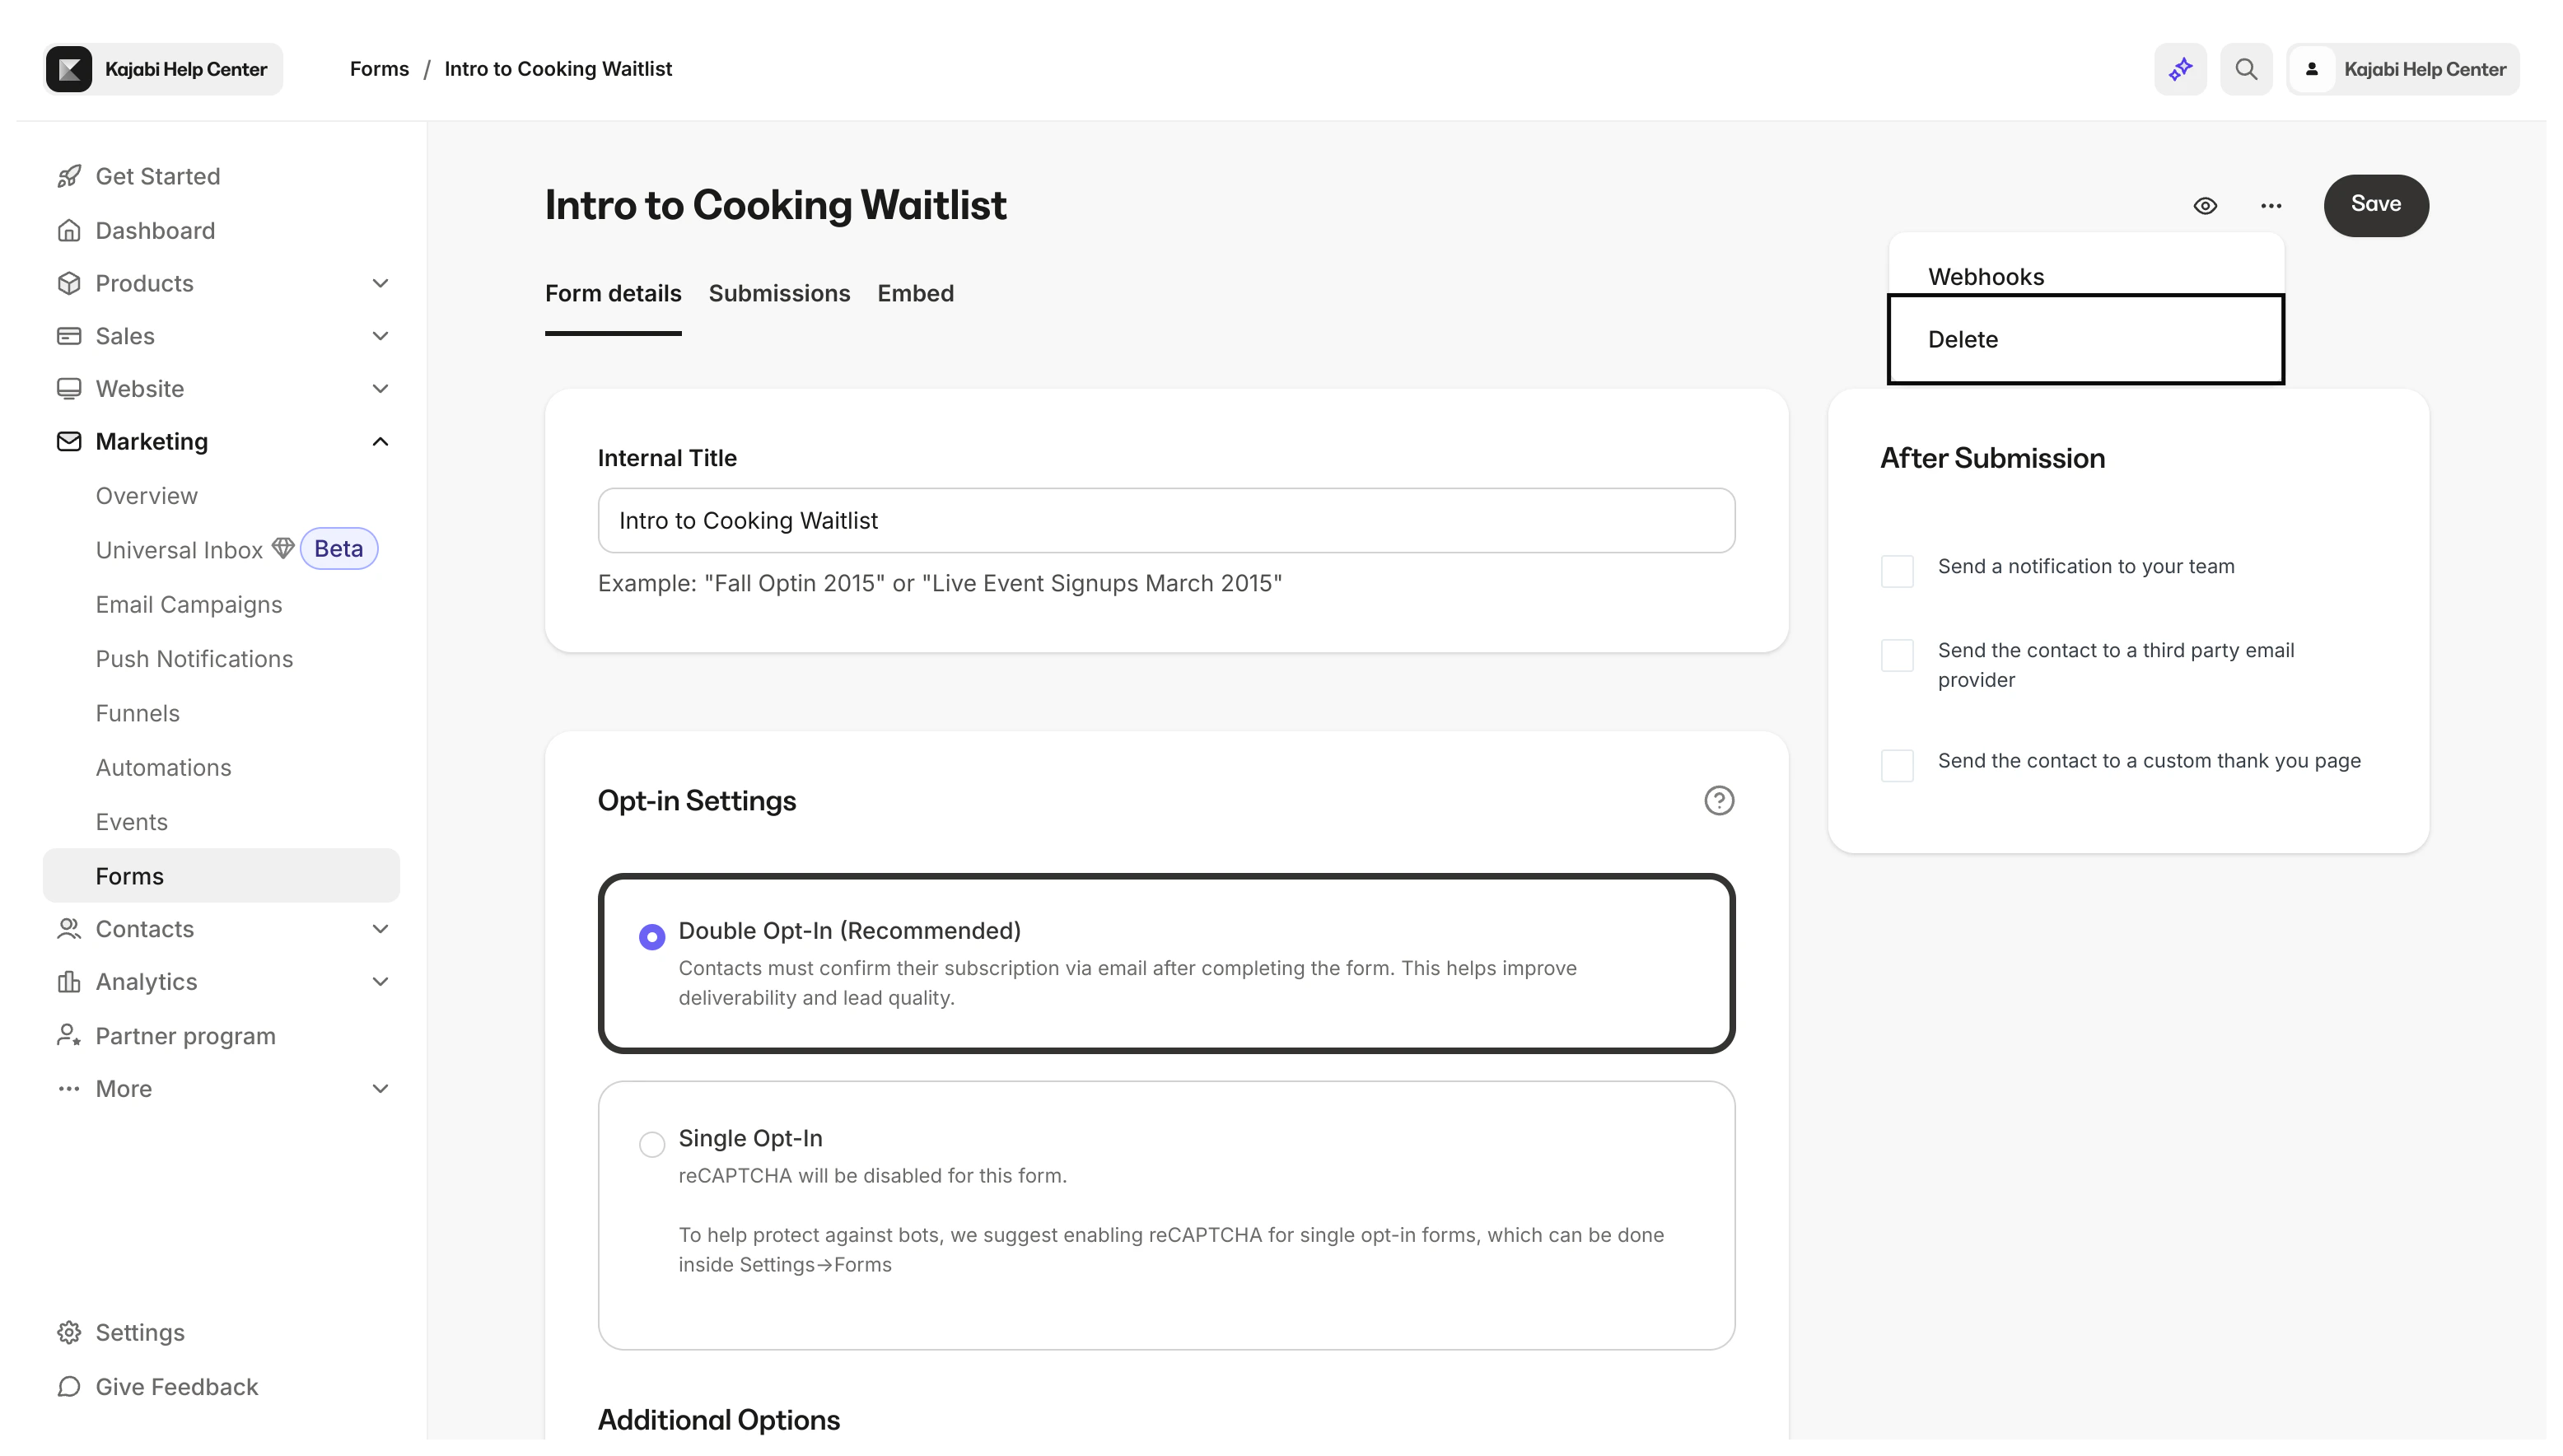Click the Settings gear in the sidebar
Image resolution: width=2563 pixels, height=1456 pixels.
[x=140, y=1332]
